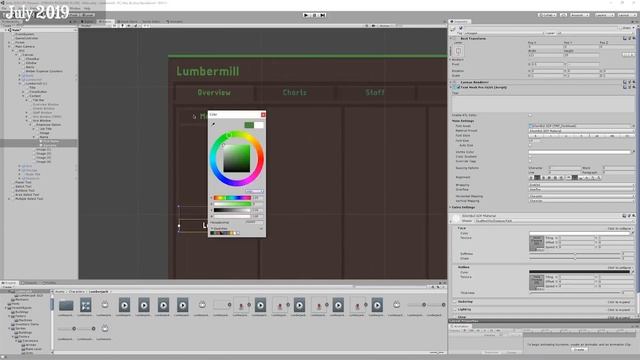Select the Animator Controller asset thumbnail

pos(85,305)
